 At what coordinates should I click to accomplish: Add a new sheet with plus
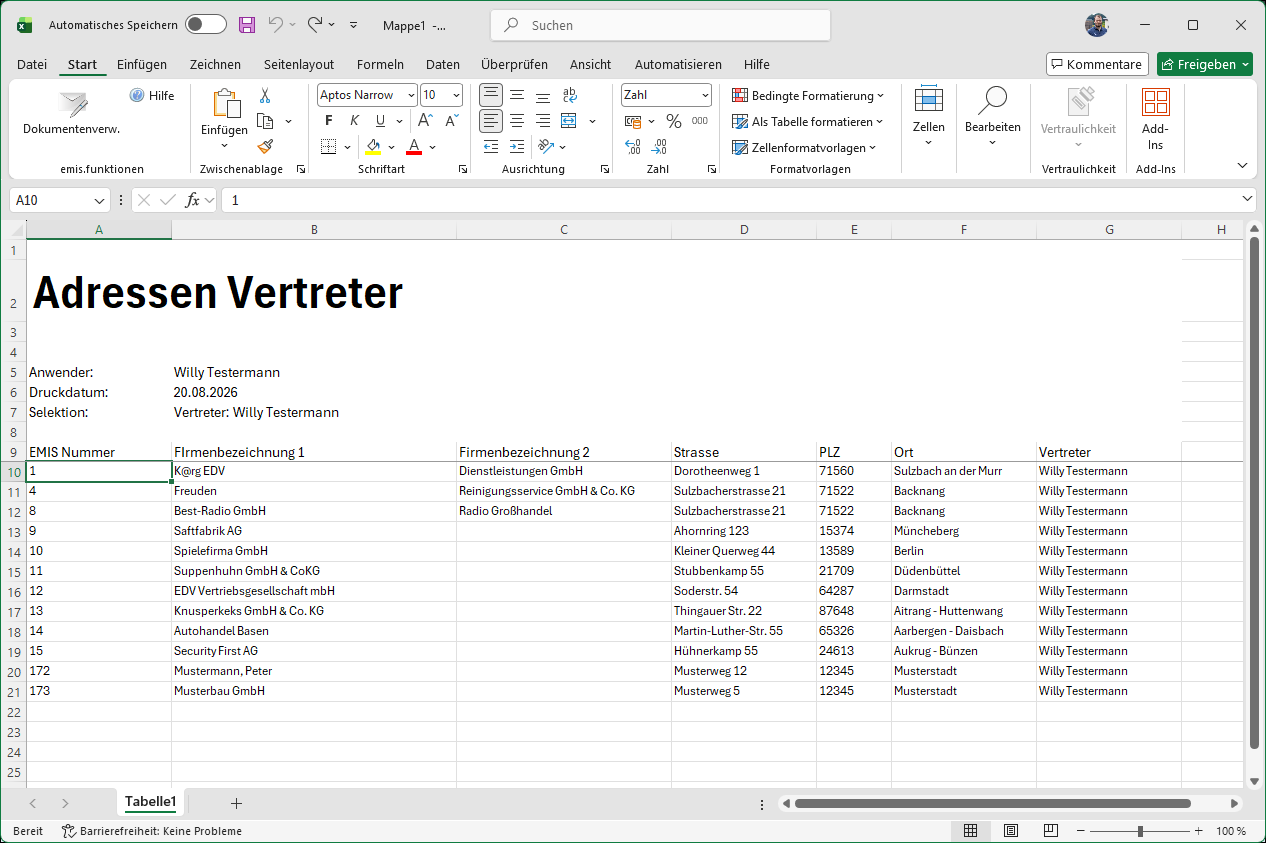point(236,803)
